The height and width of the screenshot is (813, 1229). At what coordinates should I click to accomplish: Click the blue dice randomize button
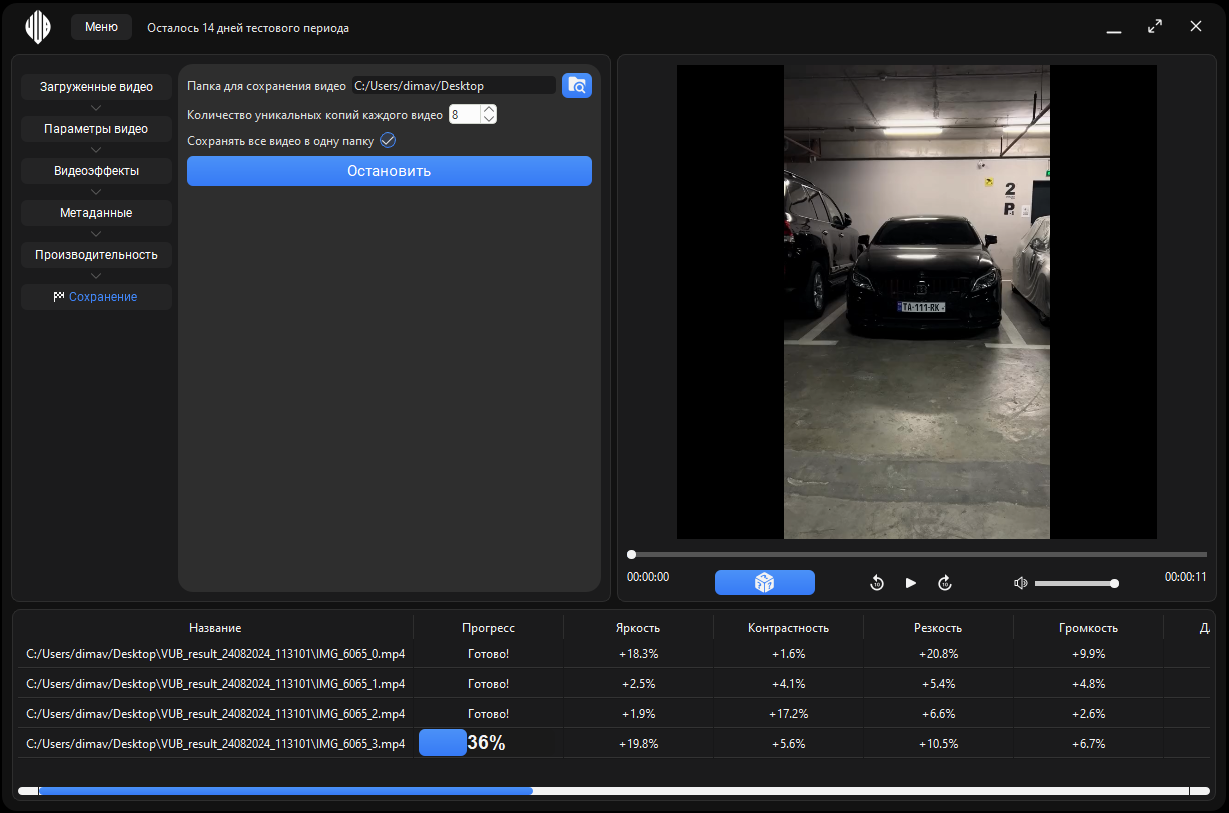pyautogui.click(x=764, y=583)
